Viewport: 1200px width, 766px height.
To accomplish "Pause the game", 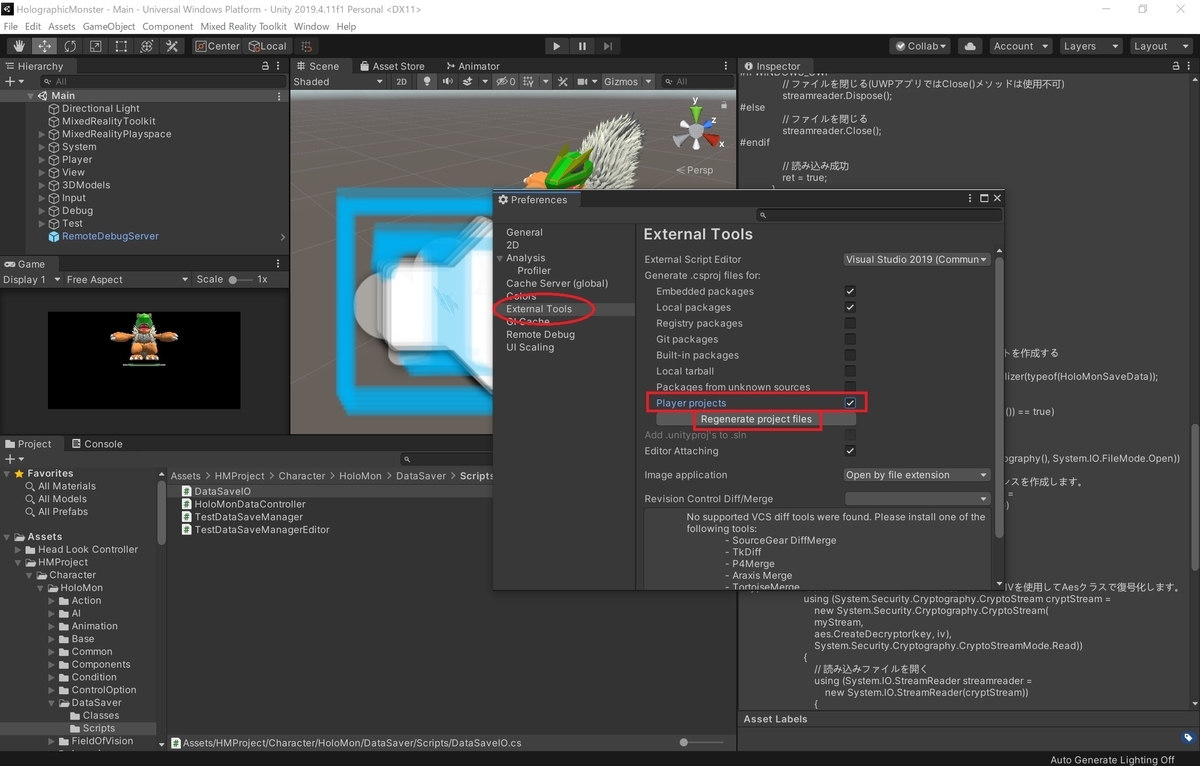I will tap(582, 46).
